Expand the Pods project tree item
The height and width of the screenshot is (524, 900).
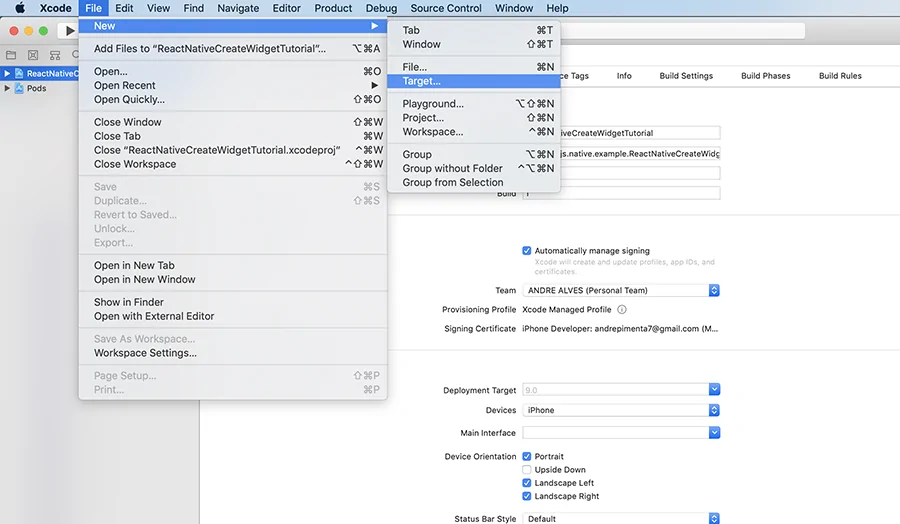tap(7, 88)
